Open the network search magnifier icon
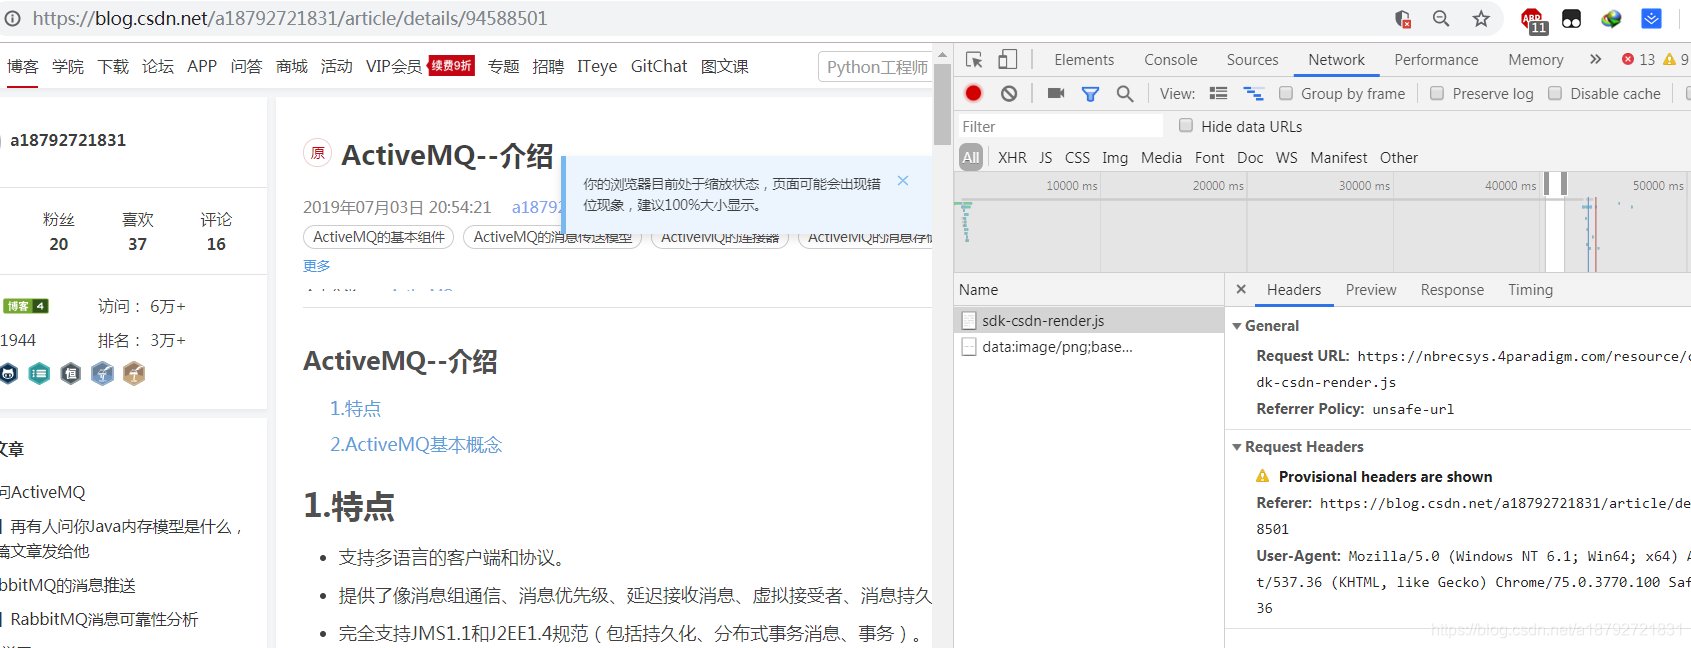Image resolution: width=1691 pixels, height=648 pixels. click(x=1125, y=94)
